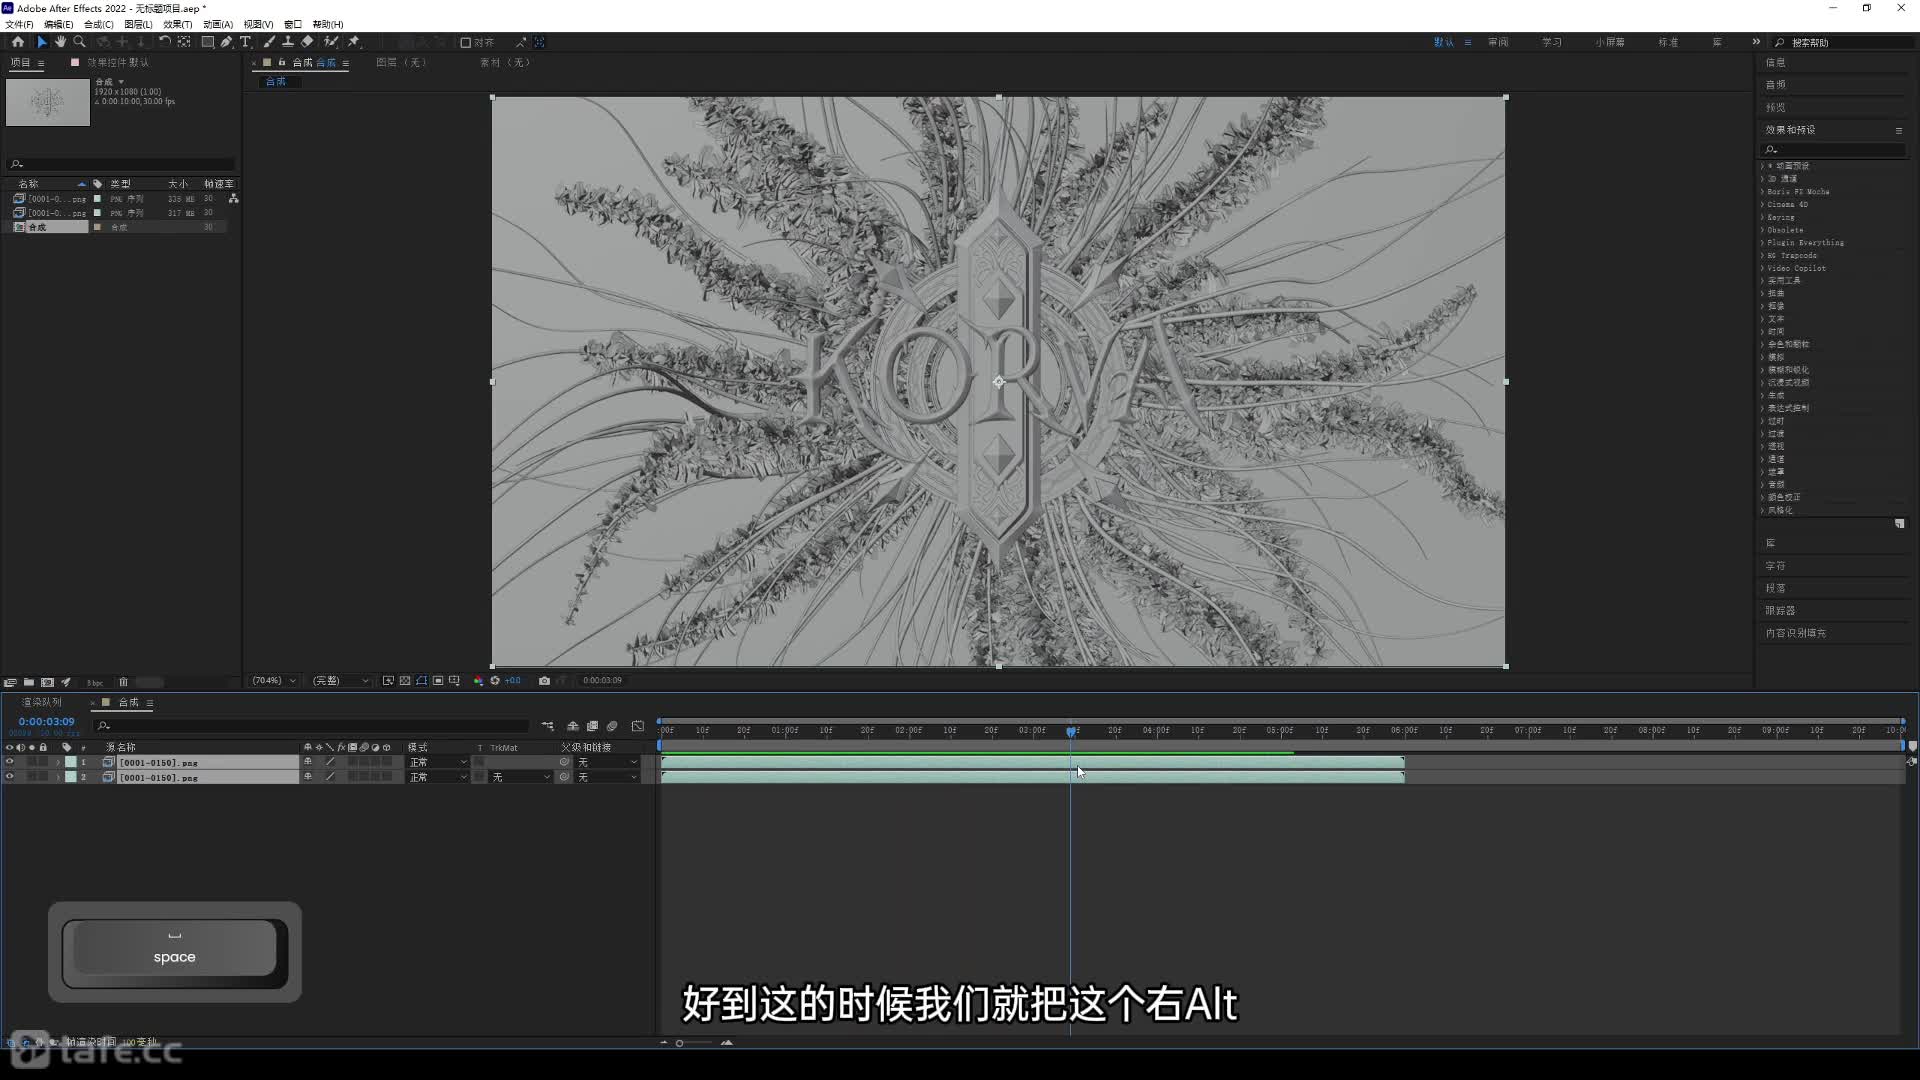This screenshot has width=1920, height=1080.
Task: Open blending mode dropdown for layer 1
Action: click(438, 762)
